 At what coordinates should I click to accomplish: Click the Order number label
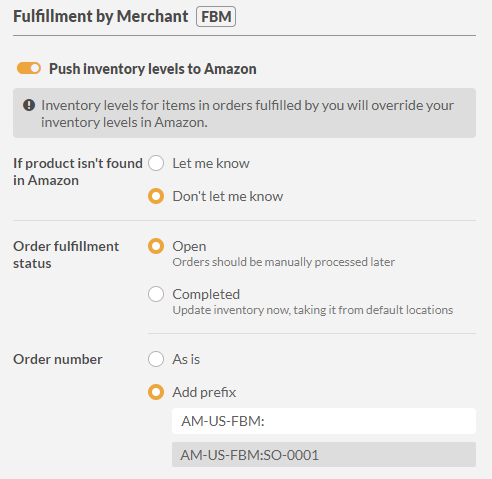58,359
